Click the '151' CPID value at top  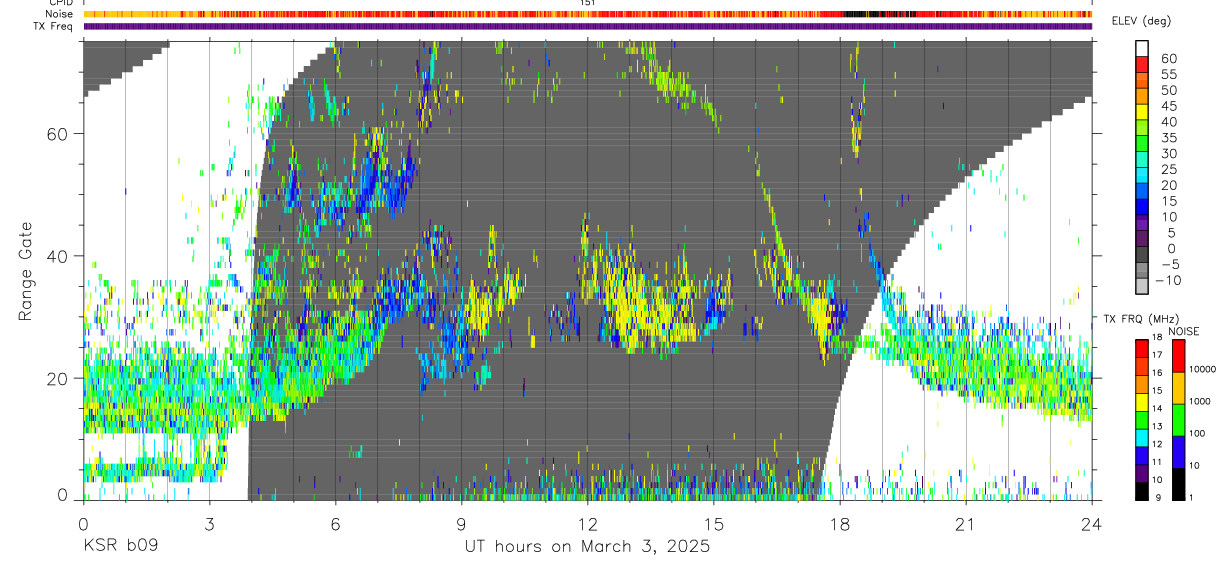[x=588, y=3]
